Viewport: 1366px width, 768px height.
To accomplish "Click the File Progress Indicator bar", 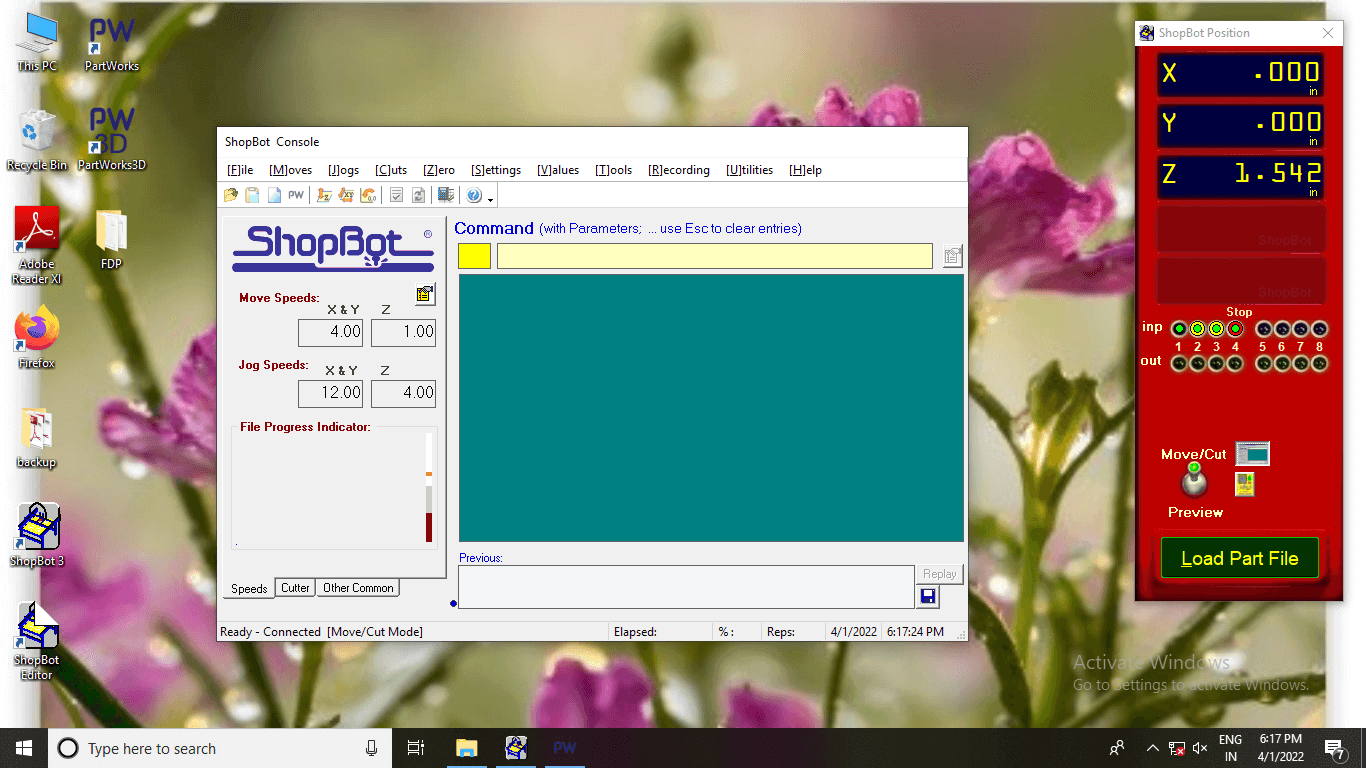I will pos(429,488).
